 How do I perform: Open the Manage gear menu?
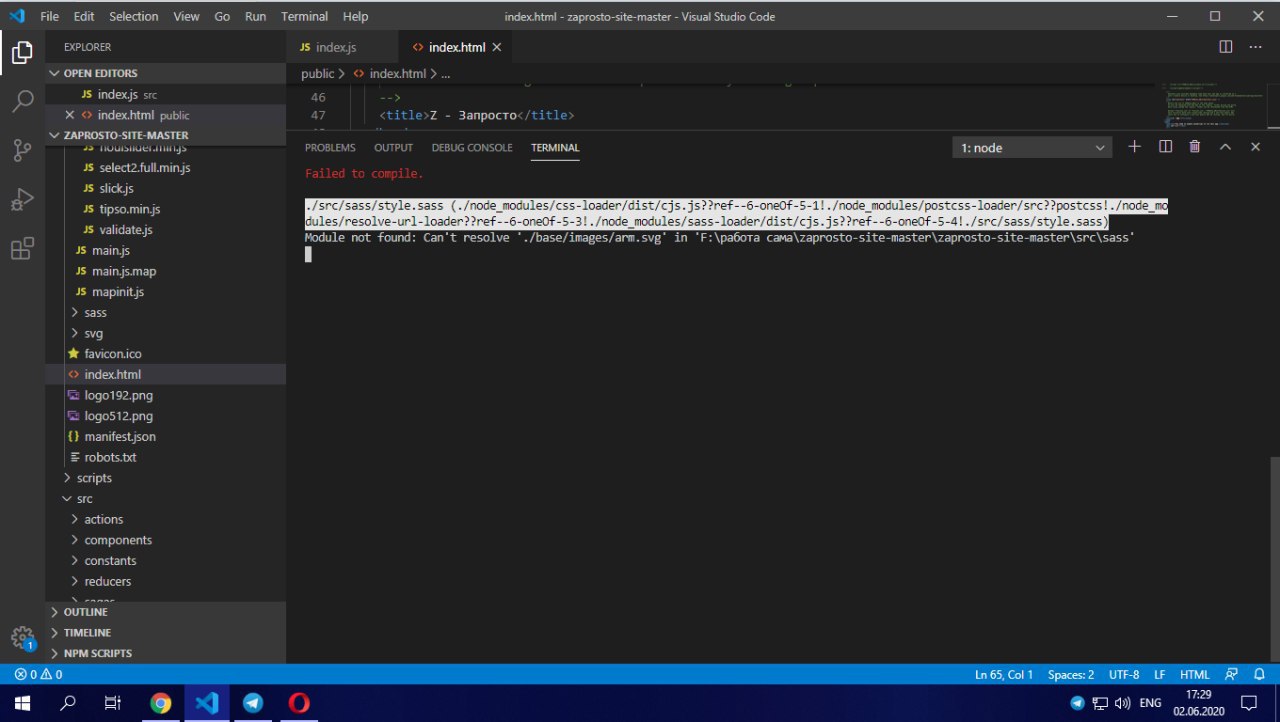[x=22, y=638]
